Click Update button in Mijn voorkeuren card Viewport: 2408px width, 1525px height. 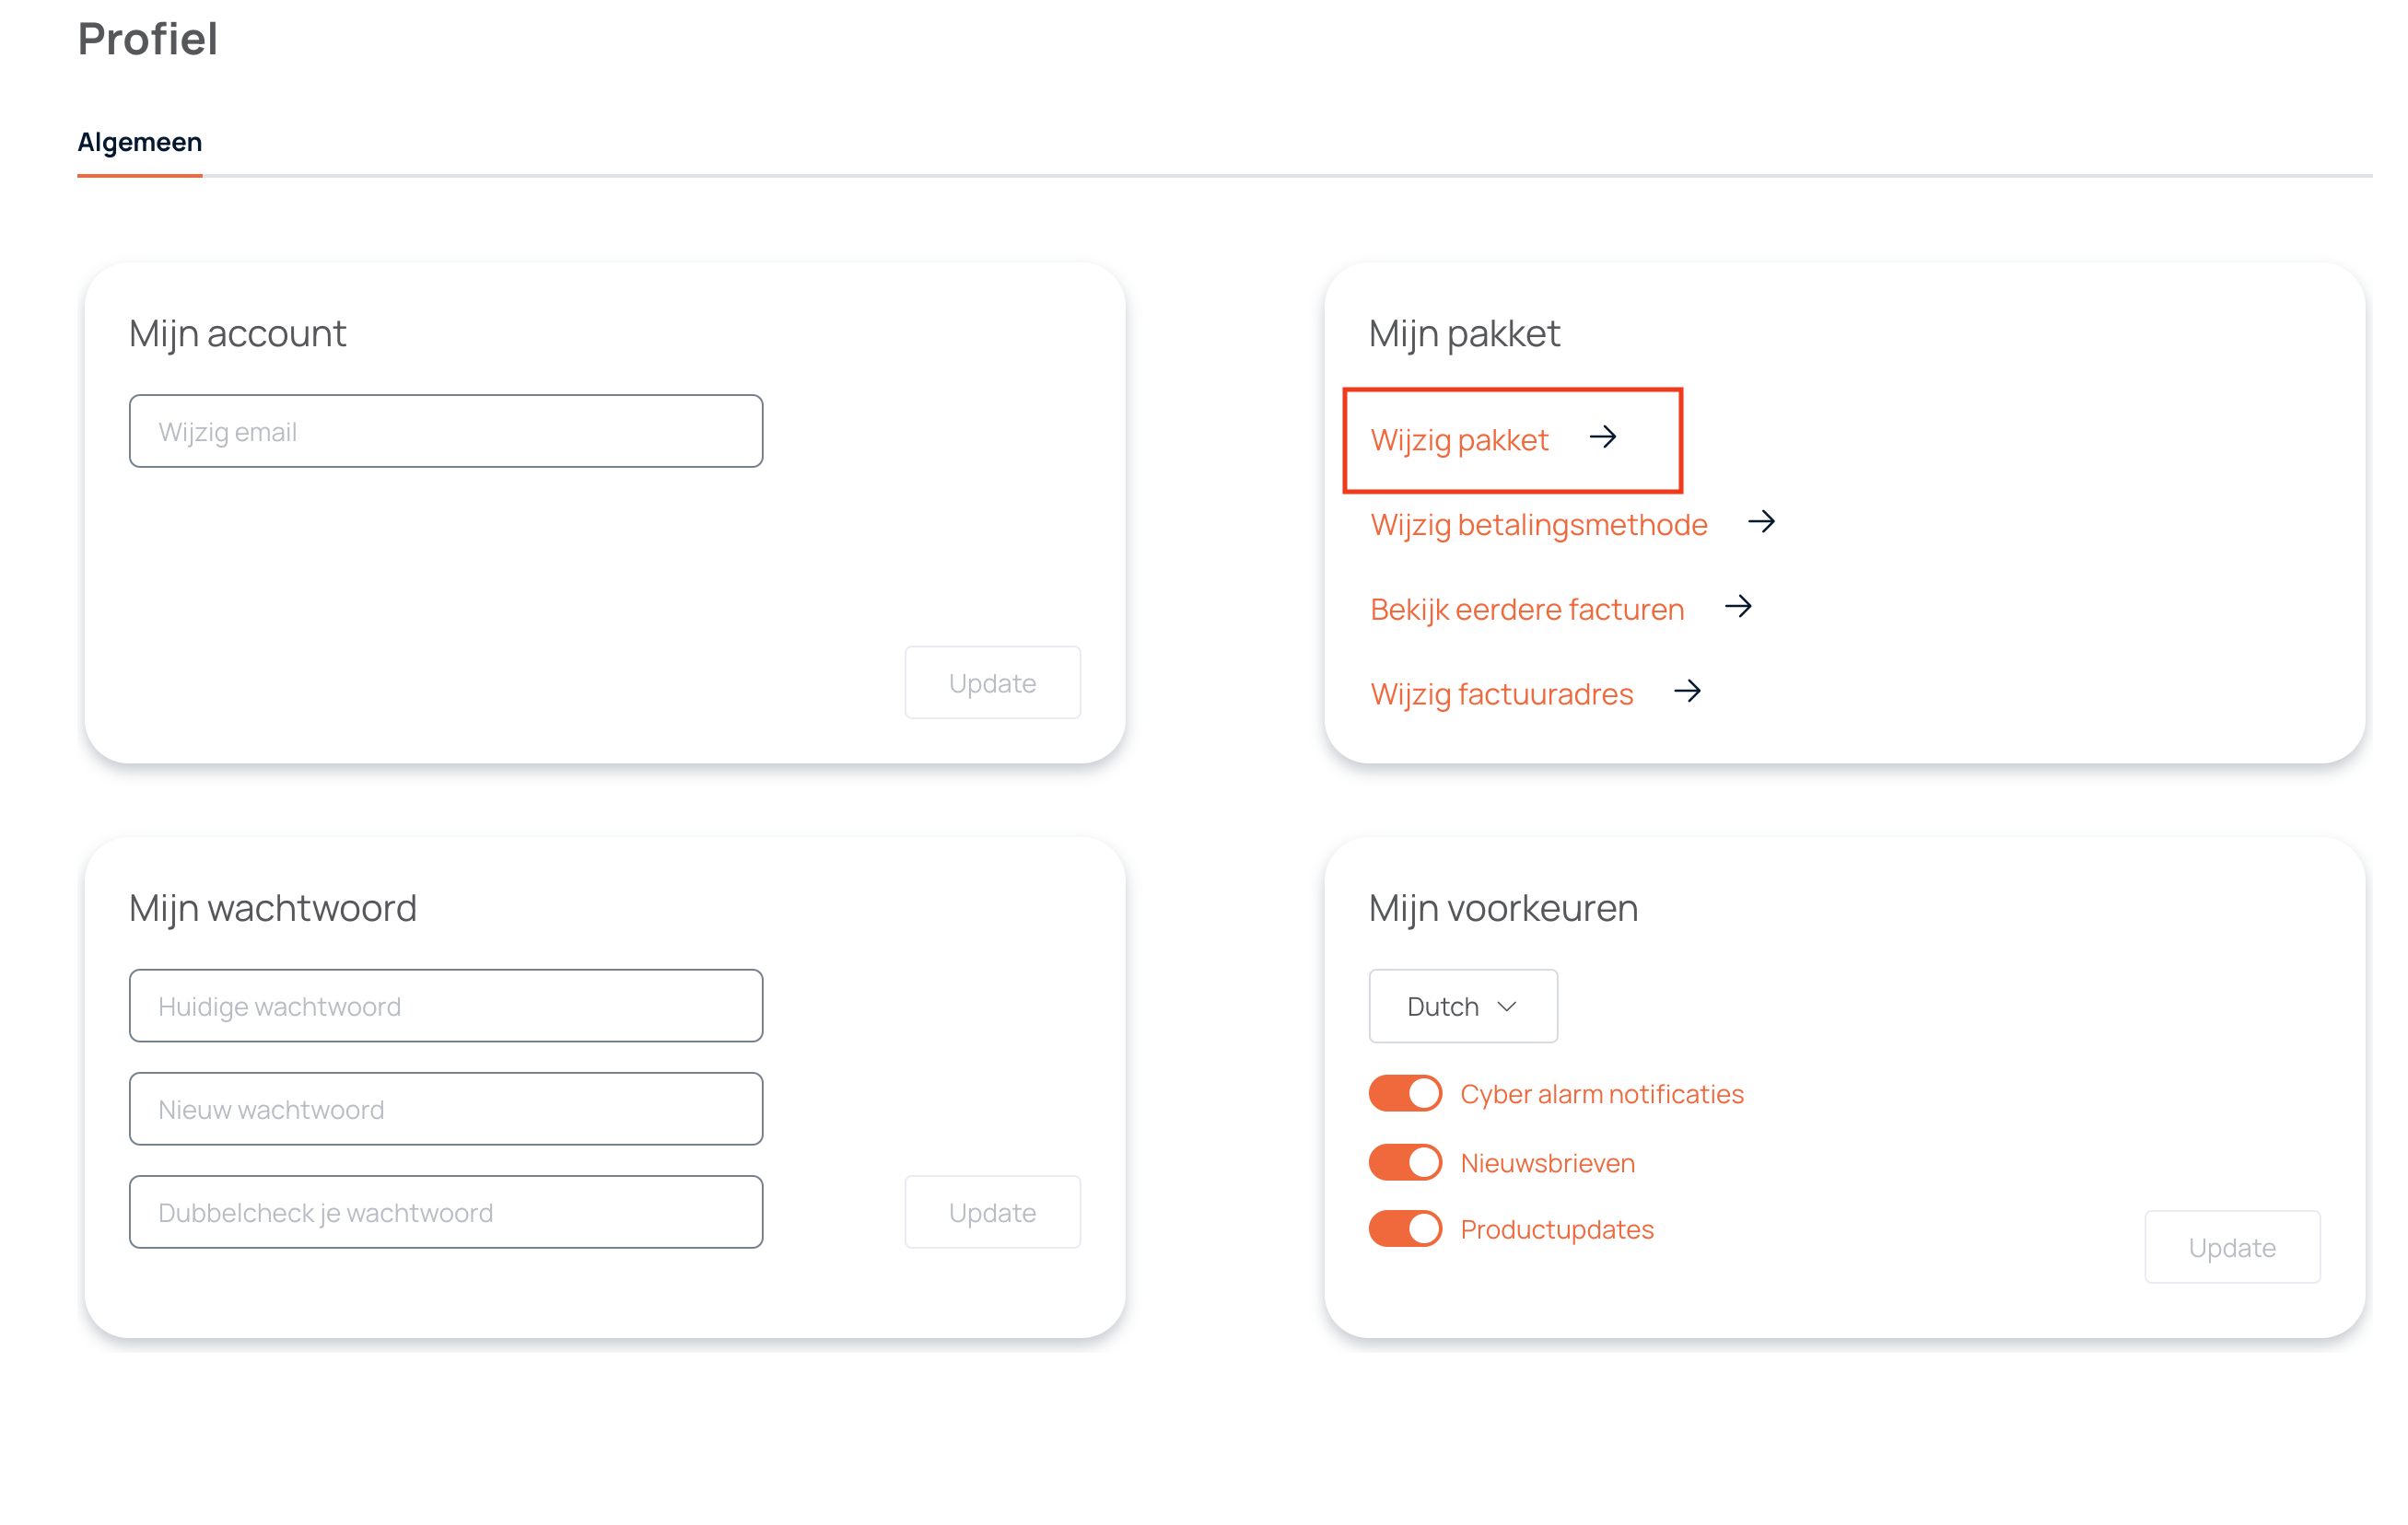click(2232, 1247)
